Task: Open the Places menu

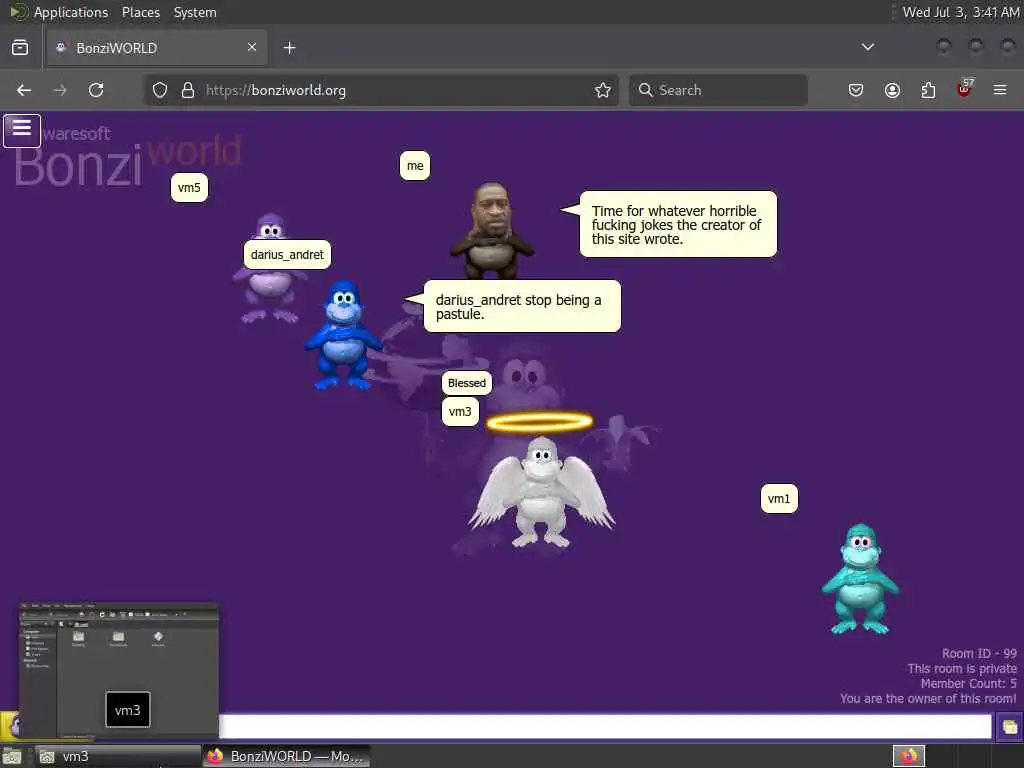Action: tap(140, 12)
